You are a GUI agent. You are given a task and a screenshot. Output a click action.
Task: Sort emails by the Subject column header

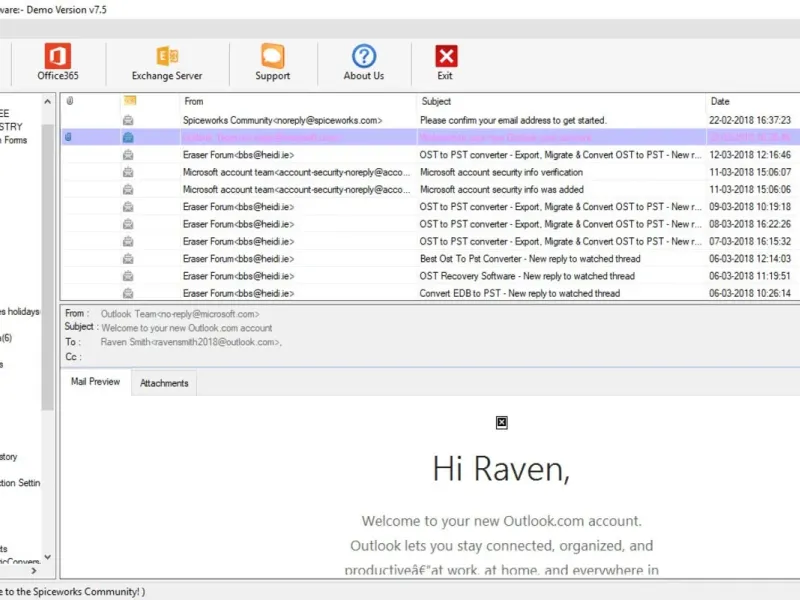tap(436, 101)
